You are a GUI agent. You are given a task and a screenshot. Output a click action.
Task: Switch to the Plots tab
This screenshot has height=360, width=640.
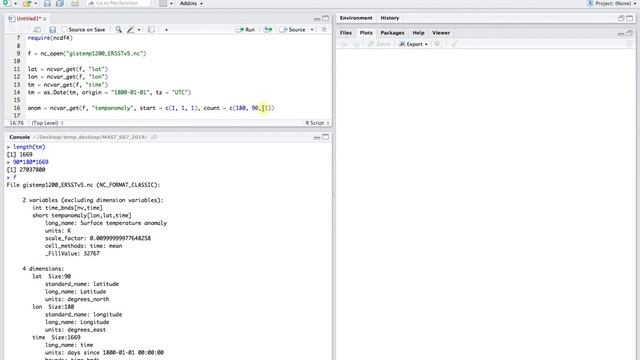366,33
